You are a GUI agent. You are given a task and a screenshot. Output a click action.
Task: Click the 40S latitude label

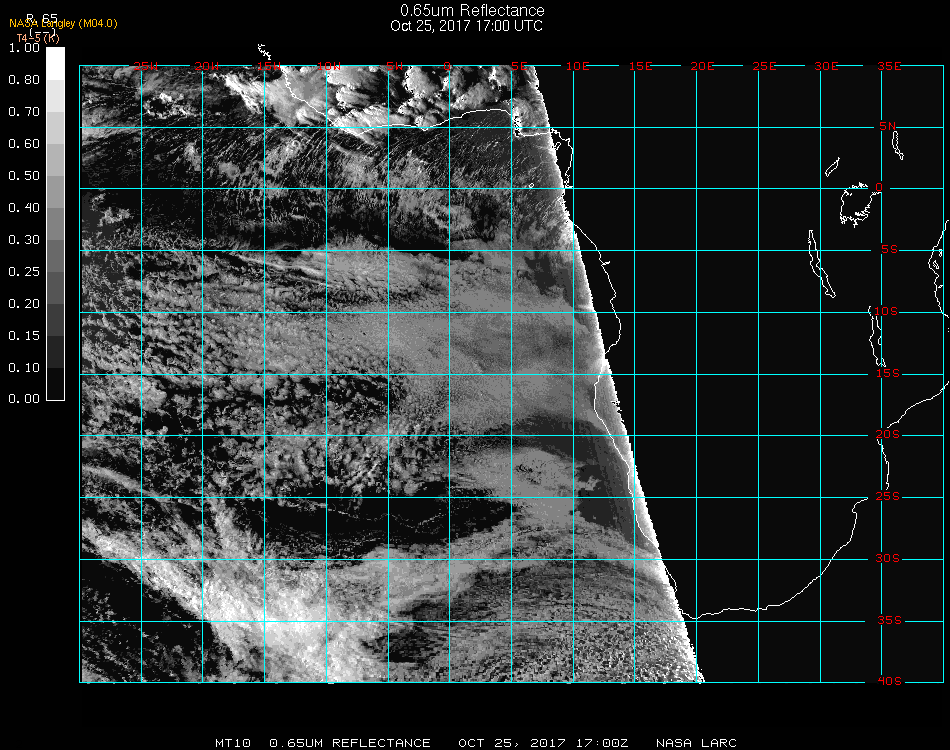point(889,681)
